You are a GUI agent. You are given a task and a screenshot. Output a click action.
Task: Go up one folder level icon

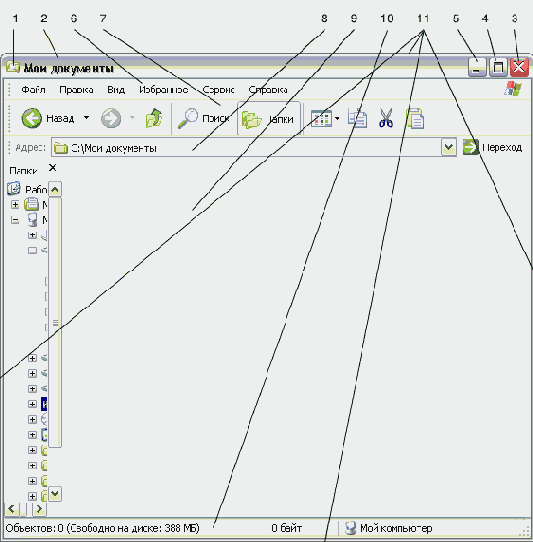(153, 118)
